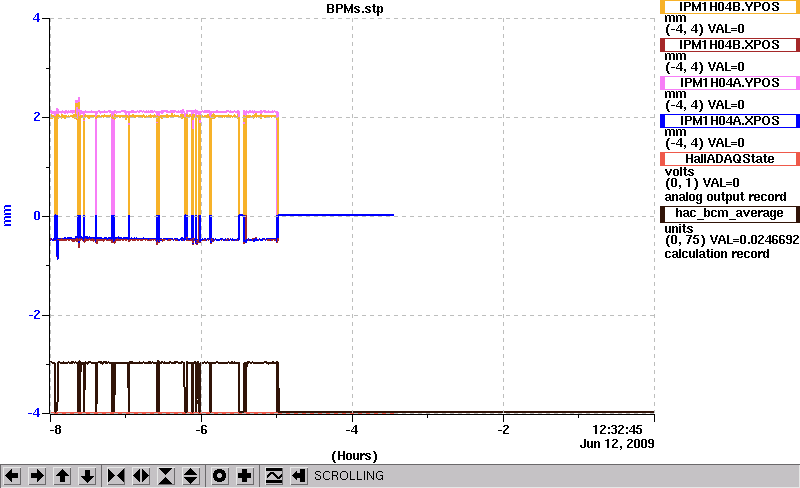Click the Jun 12, 2009 date label
800x488 pixels.
pos(617,444)
